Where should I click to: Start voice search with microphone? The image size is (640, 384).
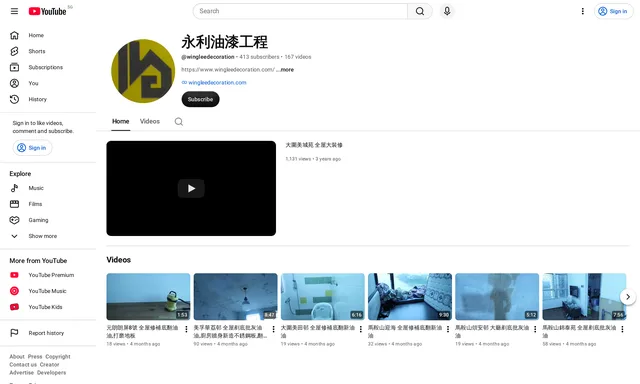point(447,11)
